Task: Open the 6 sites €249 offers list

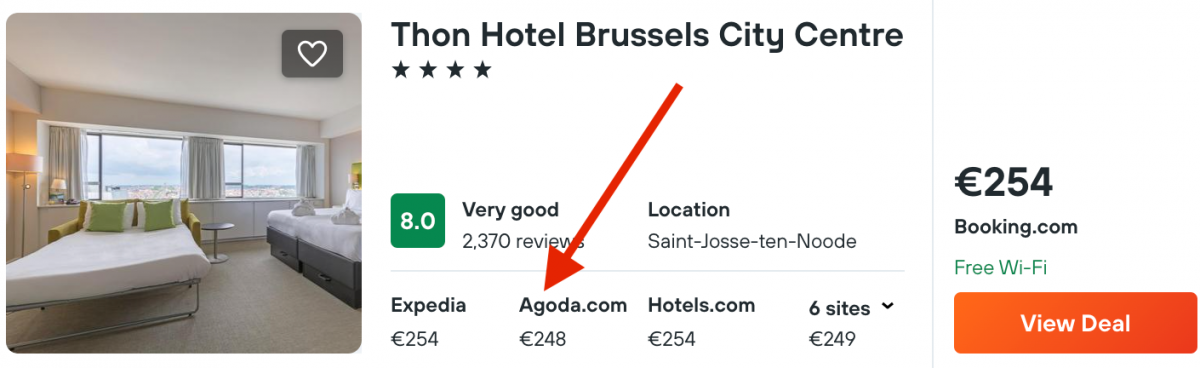Action: 851,322
